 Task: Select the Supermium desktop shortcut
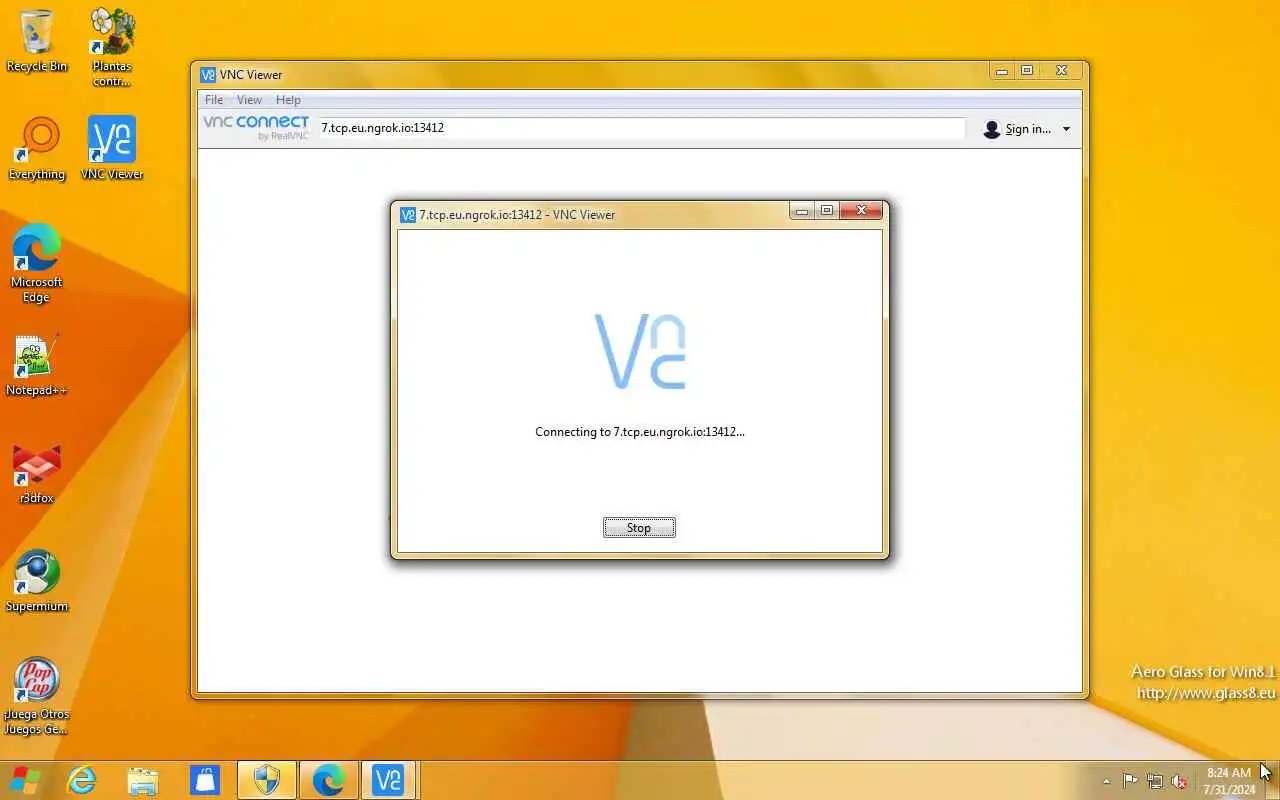pos(37,580)
